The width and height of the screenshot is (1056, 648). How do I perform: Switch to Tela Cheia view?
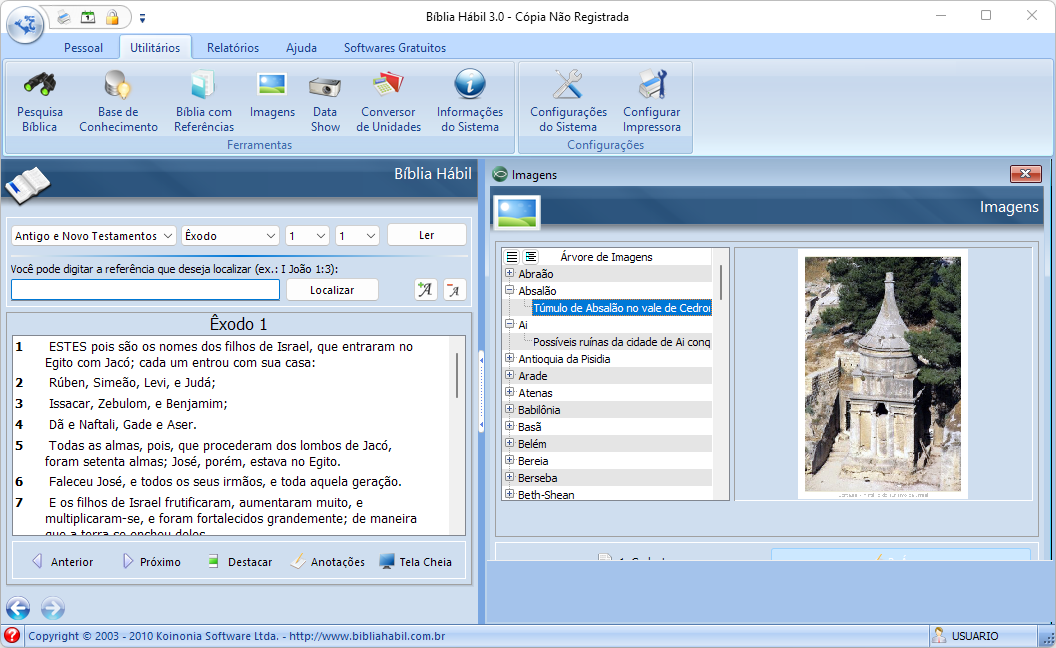click(416, 562)
